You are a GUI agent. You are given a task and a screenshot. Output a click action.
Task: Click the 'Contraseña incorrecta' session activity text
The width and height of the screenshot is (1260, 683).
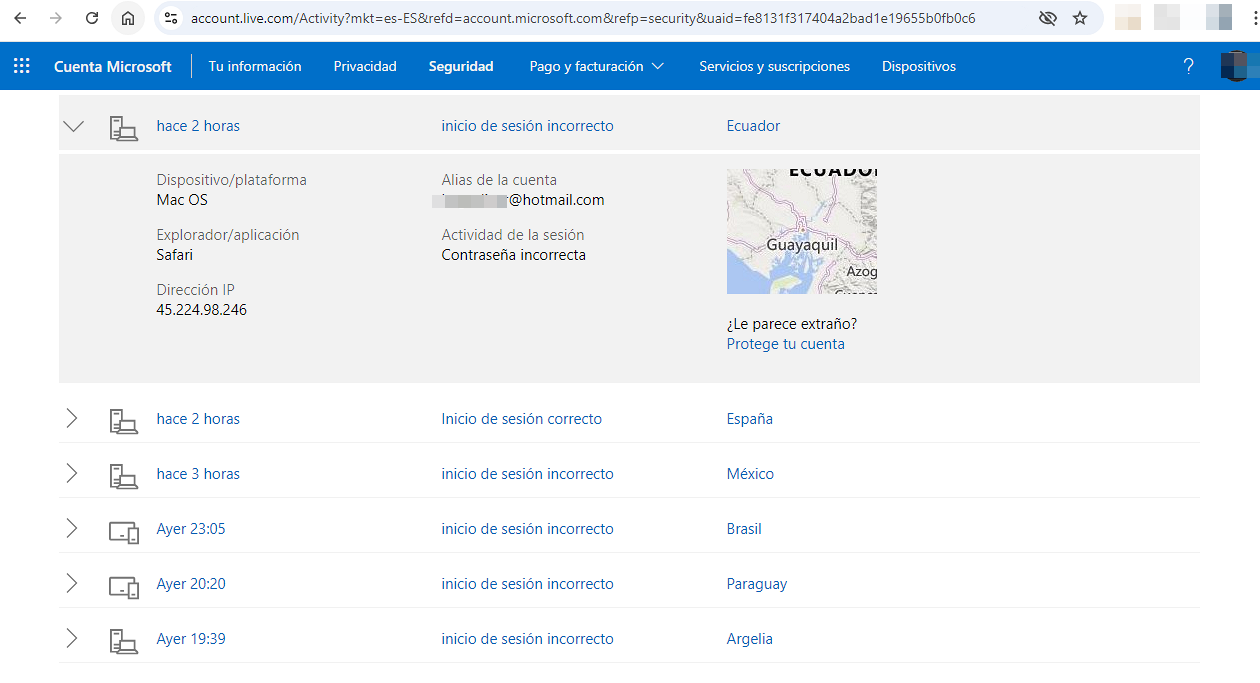pyautogui.click(x=513, y=255)
